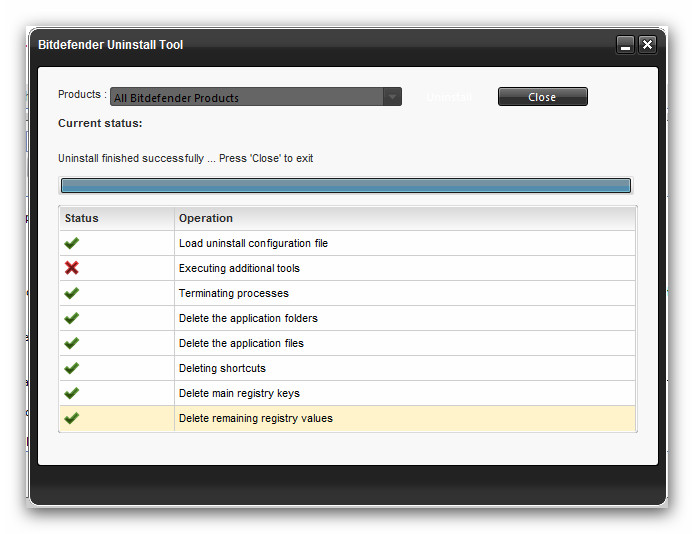Click the 'Products :' label
This screenshot has width=694, height=534.
point(82,94)
